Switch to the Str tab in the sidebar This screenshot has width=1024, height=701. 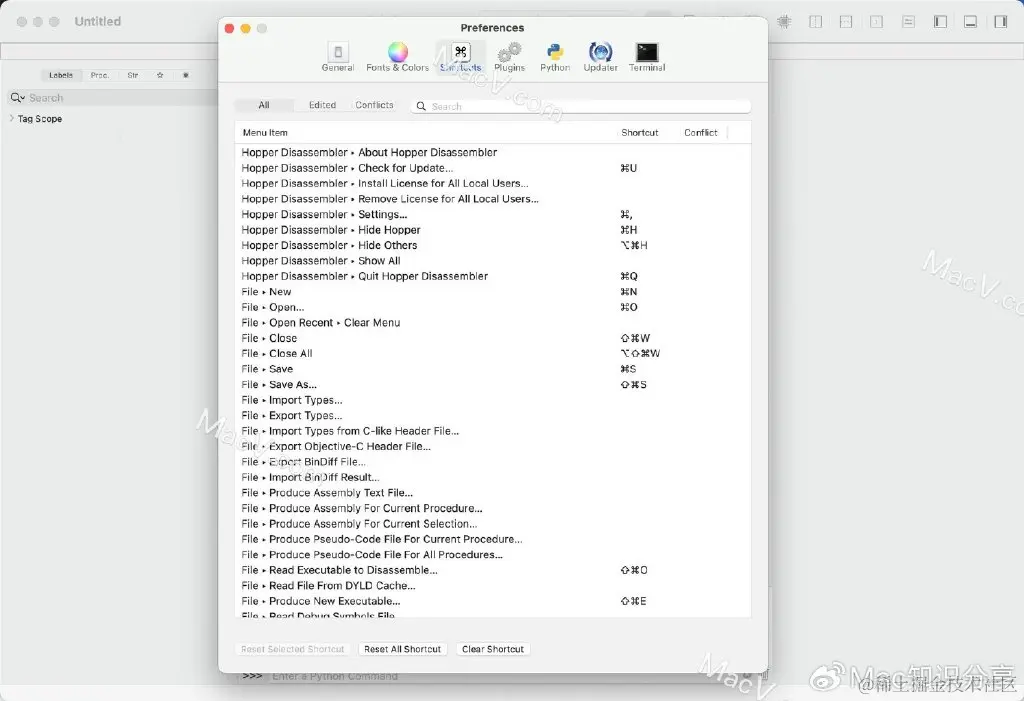click(x=133, y=75)
